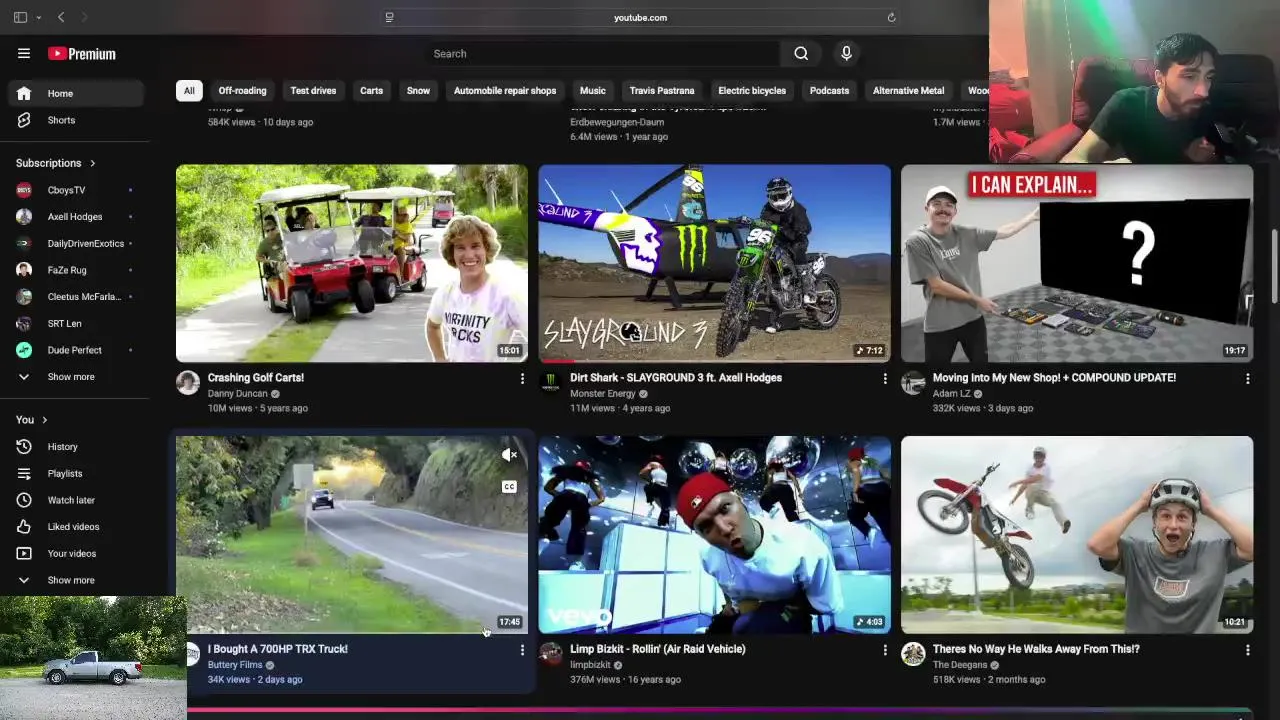Select the Carts filter chip

(x=371, y=91)
